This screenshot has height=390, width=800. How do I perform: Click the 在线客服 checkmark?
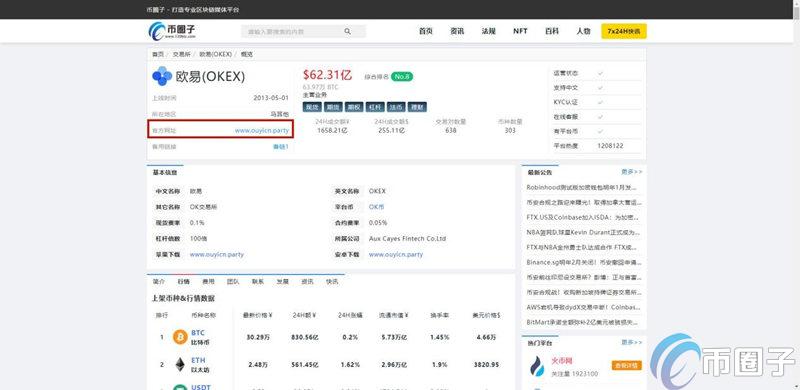(x=601, y=117)
